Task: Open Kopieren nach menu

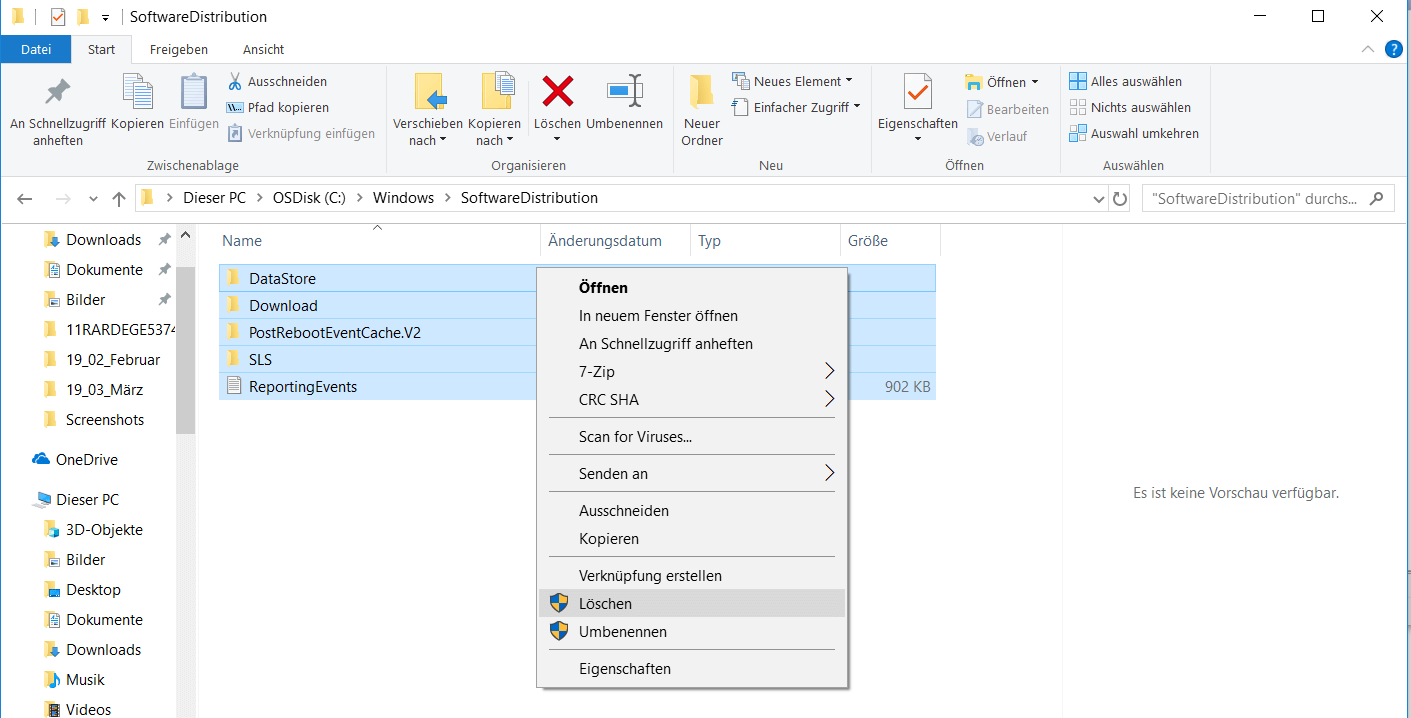Action: pos(495,111)
